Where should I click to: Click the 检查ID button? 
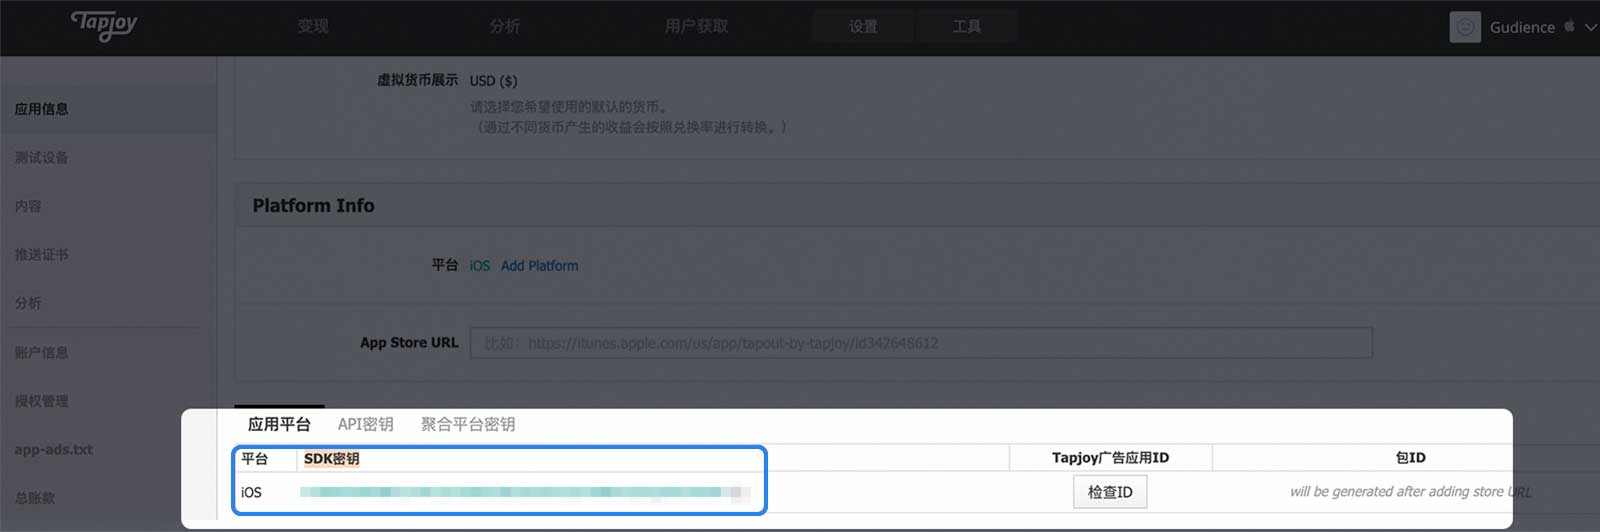tap(1110, 492)
